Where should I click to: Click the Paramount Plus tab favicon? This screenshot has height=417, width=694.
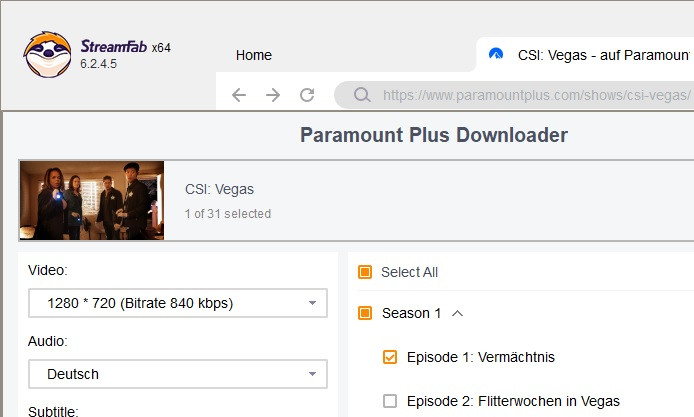[496, 54]
